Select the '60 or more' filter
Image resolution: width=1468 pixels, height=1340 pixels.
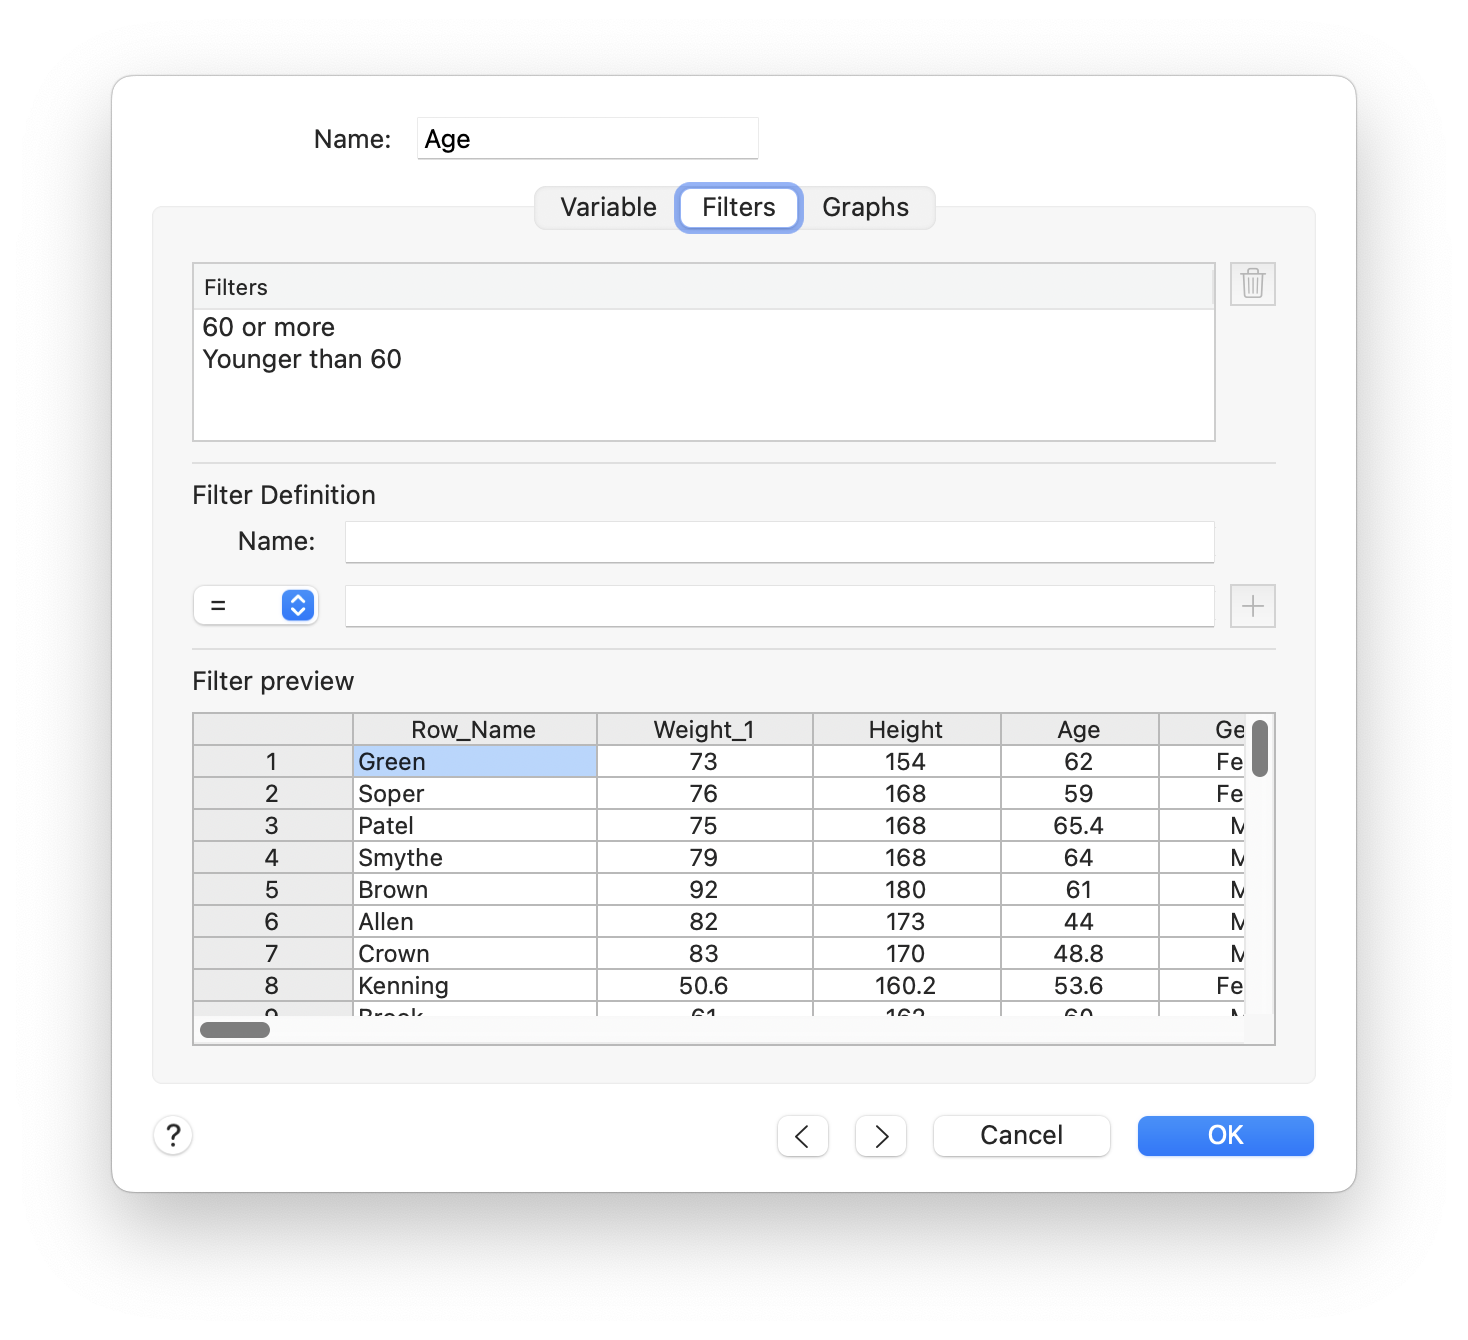click(268, 326)
